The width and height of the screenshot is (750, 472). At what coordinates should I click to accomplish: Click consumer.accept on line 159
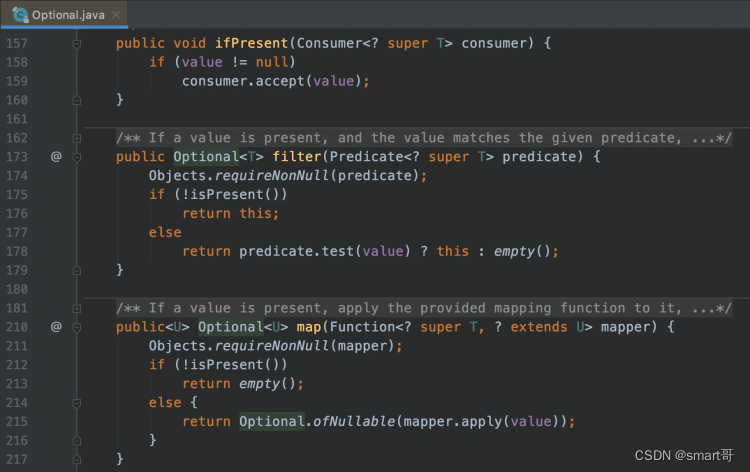click(x=243, y=81)
